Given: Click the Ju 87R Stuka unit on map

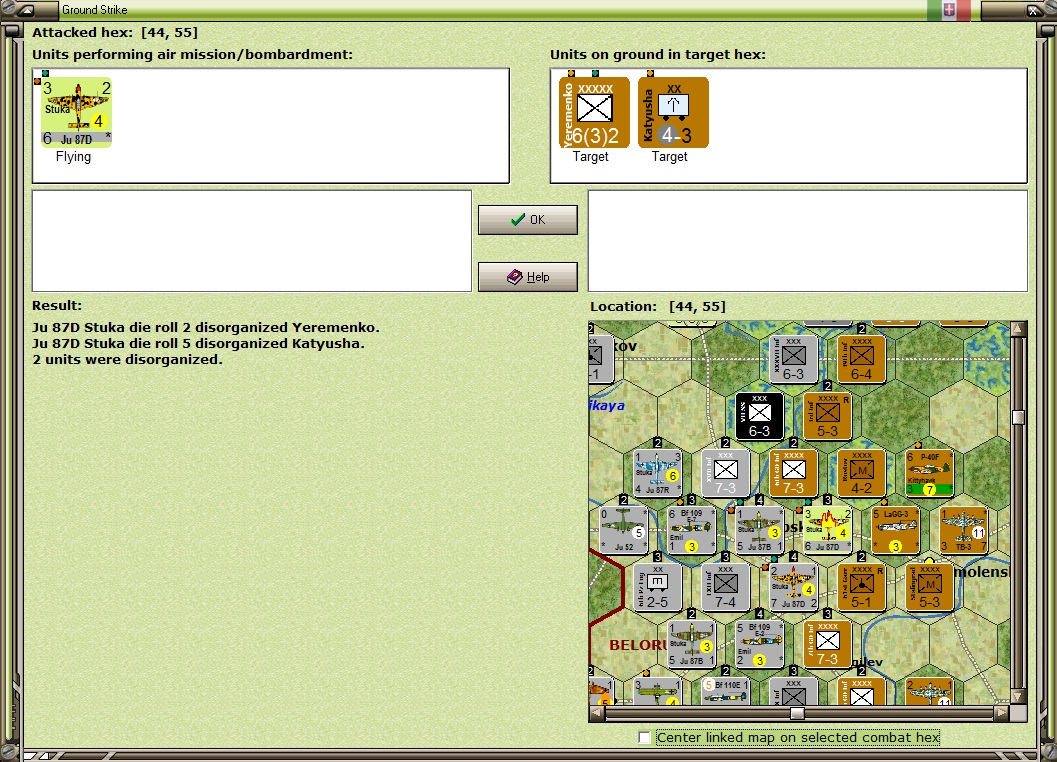Looking at the screenshot, I should (657, 473).
